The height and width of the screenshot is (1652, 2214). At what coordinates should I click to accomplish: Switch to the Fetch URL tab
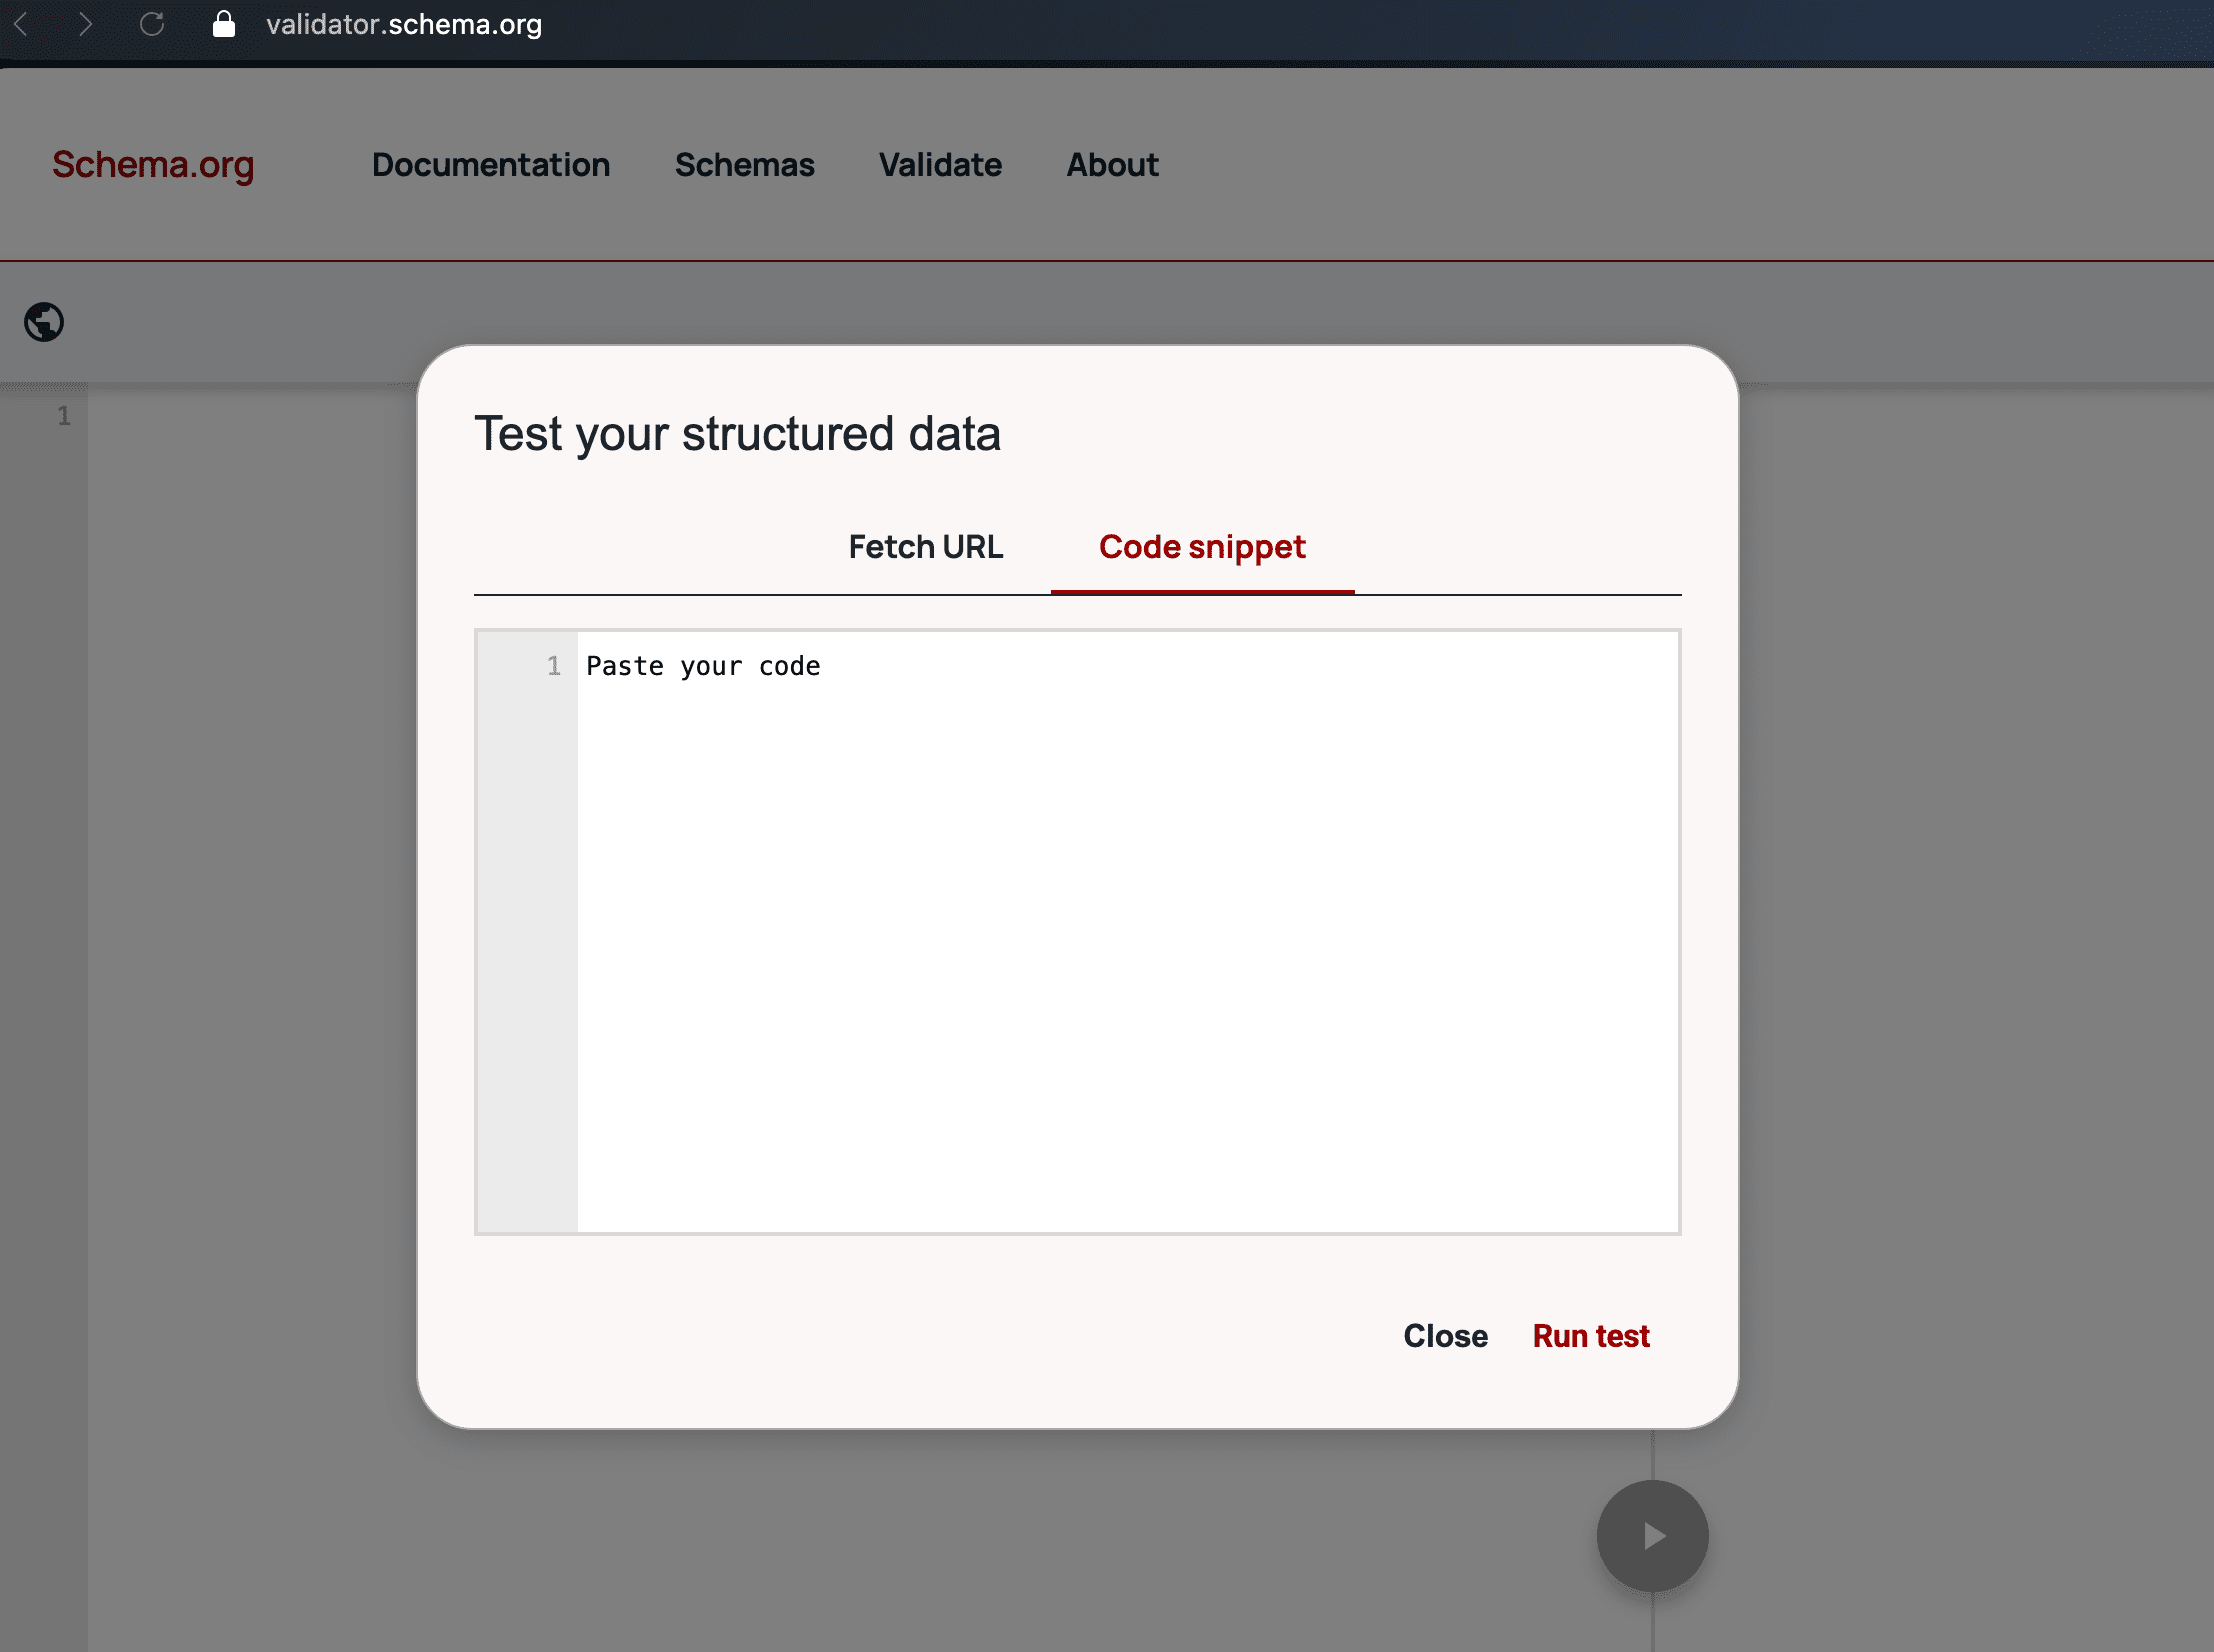point(925,547)
